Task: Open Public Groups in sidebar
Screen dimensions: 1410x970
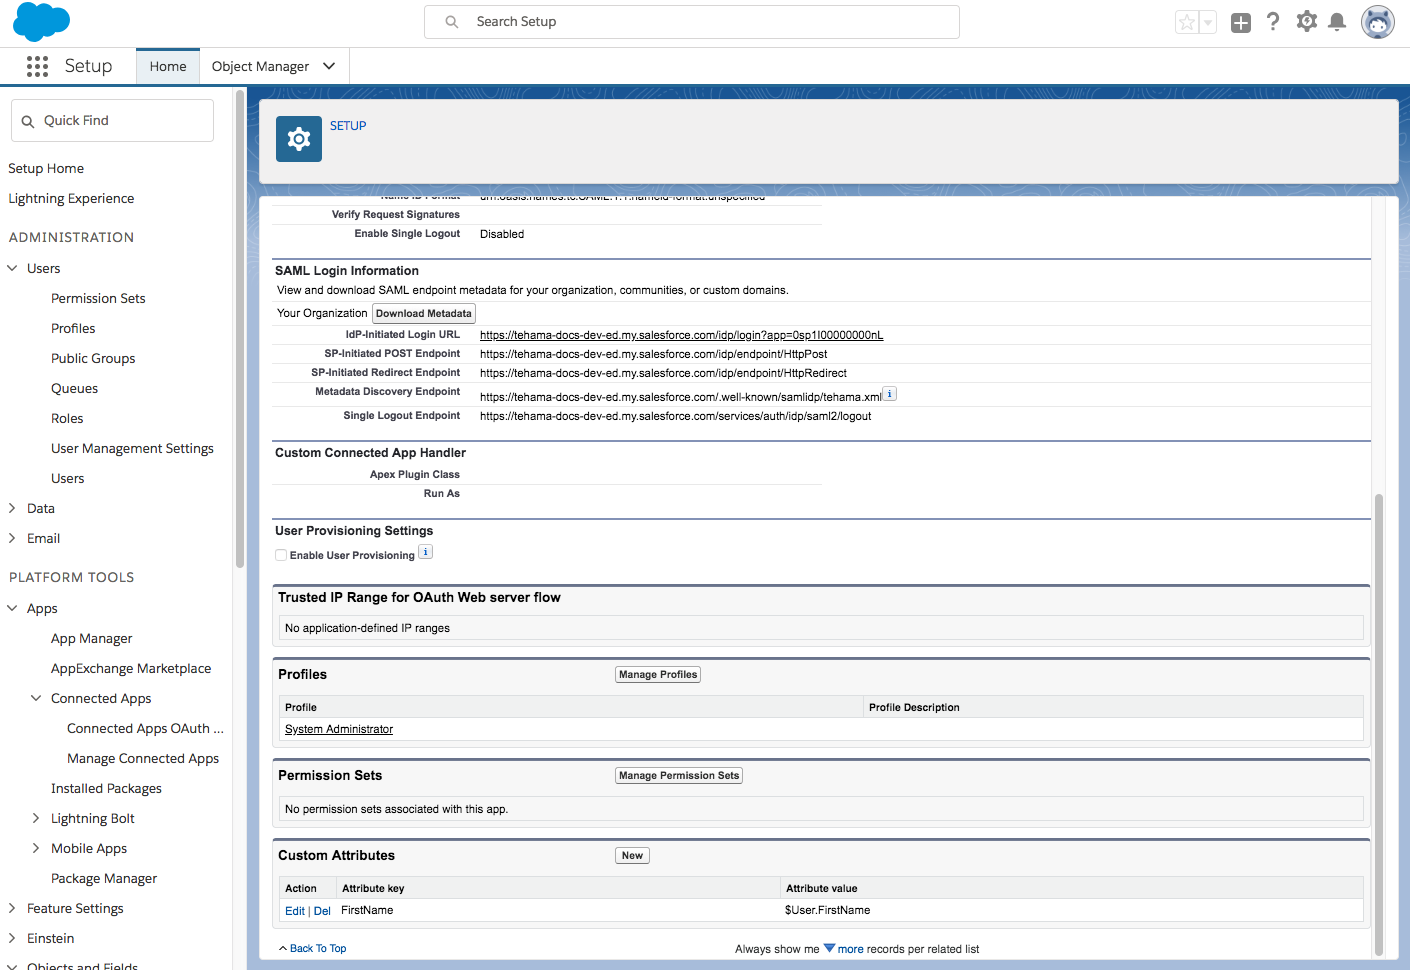Action: pyautogui.click(x=93, y=358)
